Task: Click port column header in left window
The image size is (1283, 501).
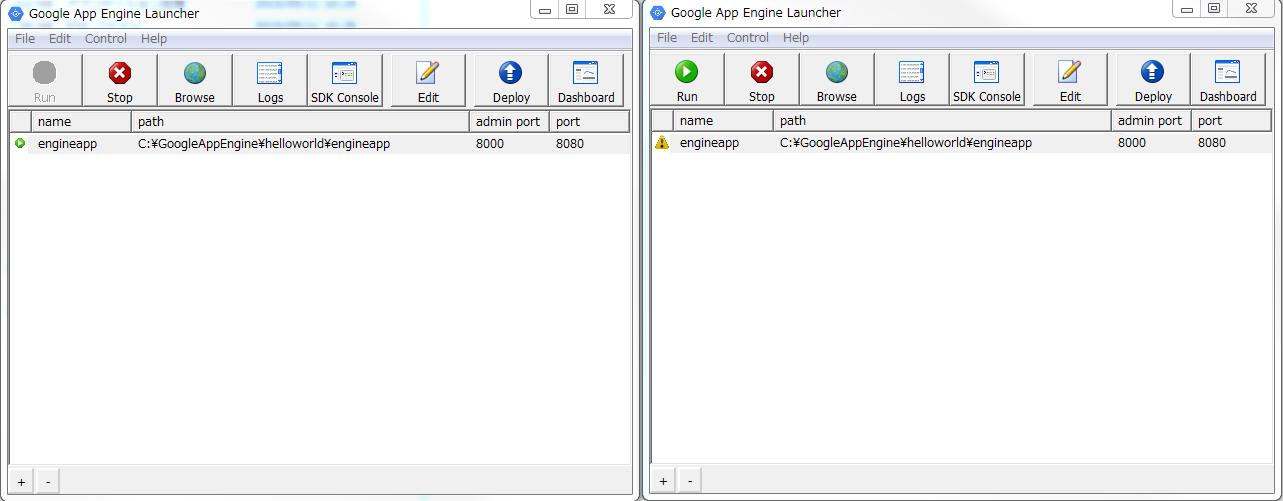Action: pyautogui.click(x=589, y=122)
